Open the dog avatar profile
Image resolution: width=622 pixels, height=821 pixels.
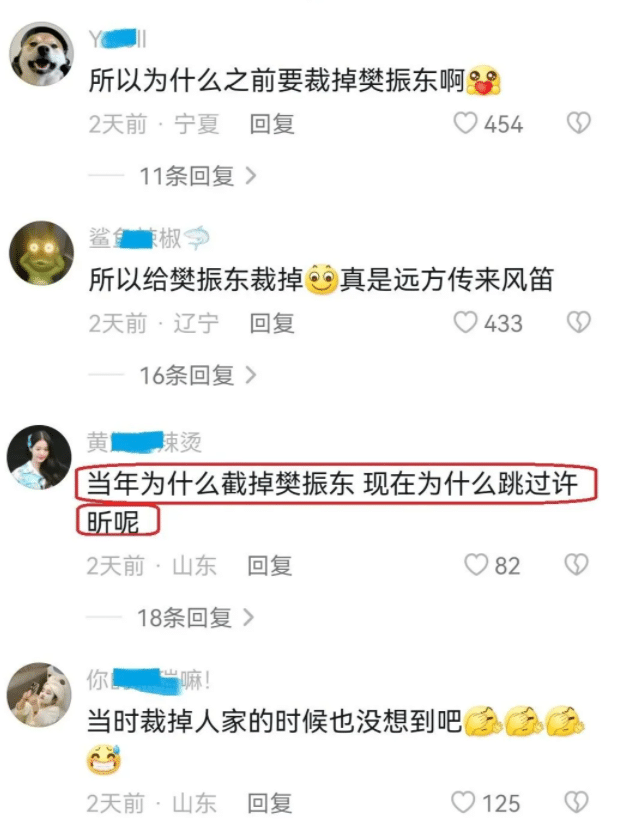click(42, 53)
